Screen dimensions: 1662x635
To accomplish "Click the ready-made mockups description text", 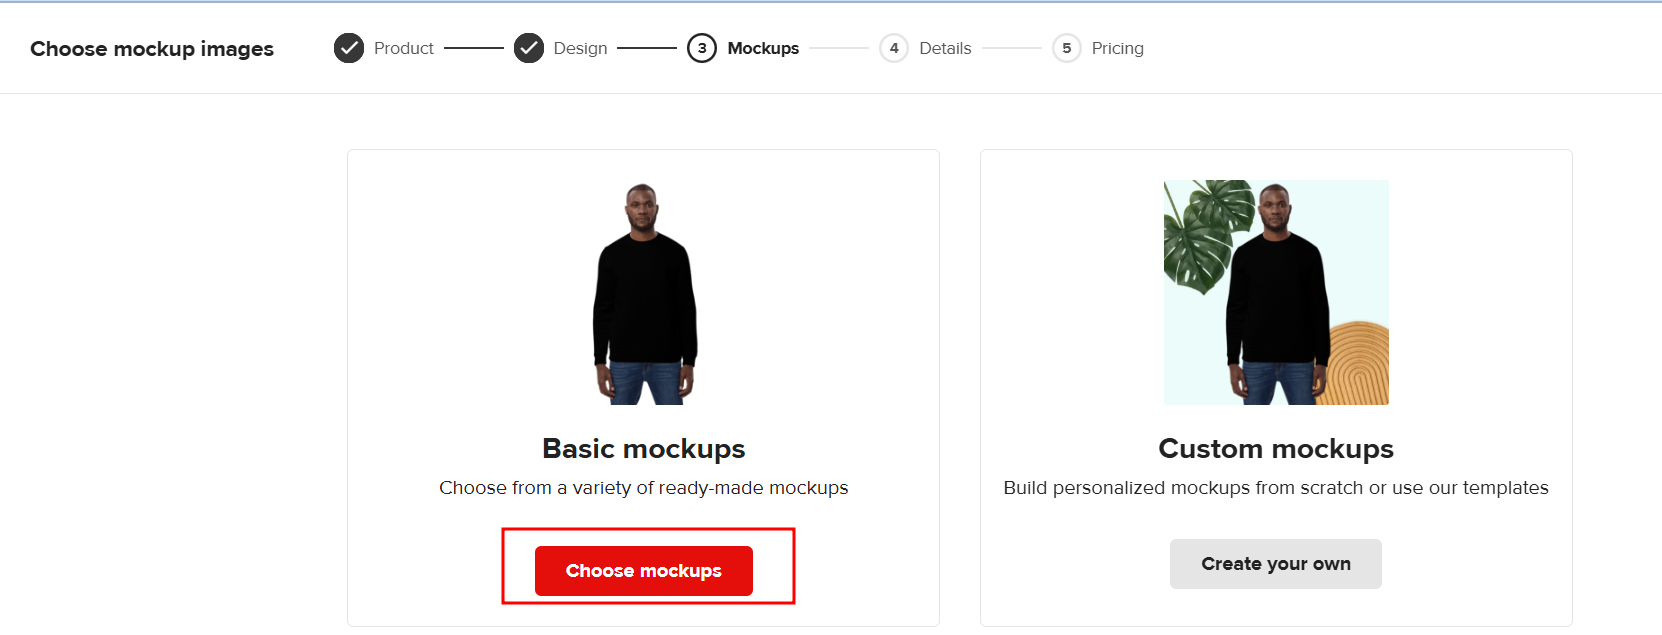I will (644, 488).
